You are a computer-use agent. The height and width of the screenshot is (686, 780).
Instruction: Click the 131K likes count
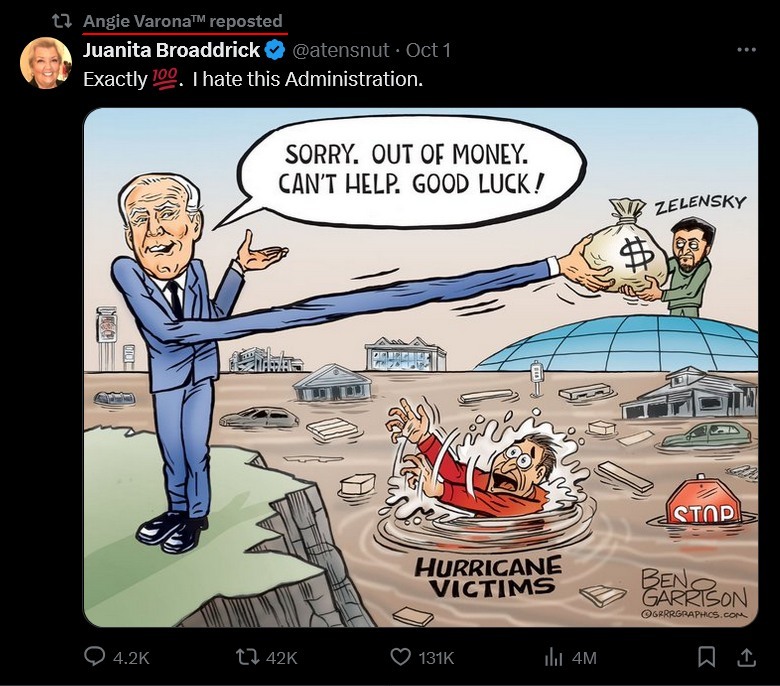[x=436, y=658]
